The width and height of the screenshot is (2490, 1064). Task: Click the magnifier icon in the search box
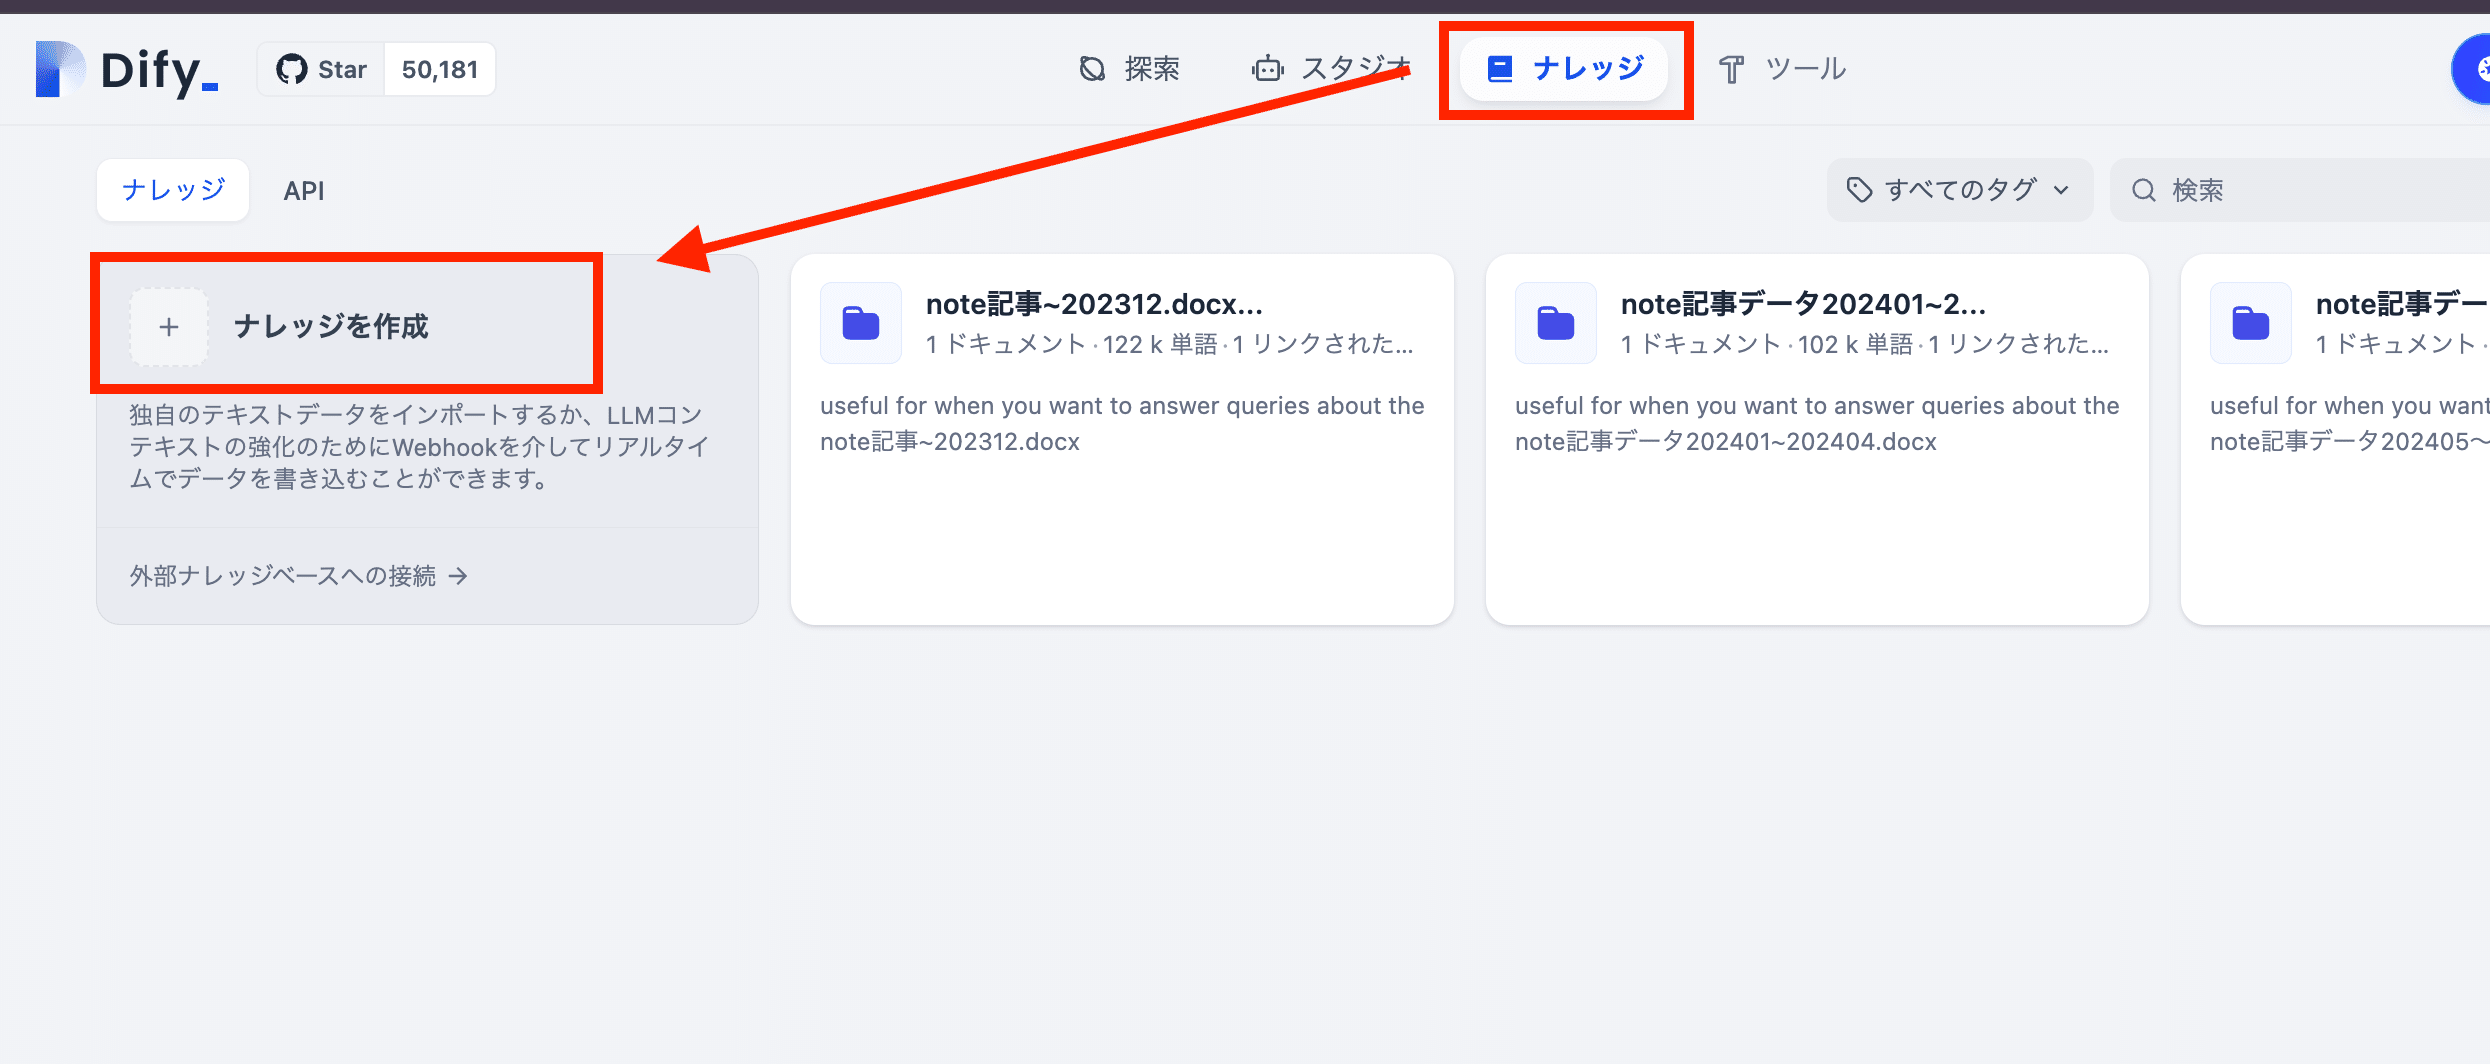[x=2143, y=190]
